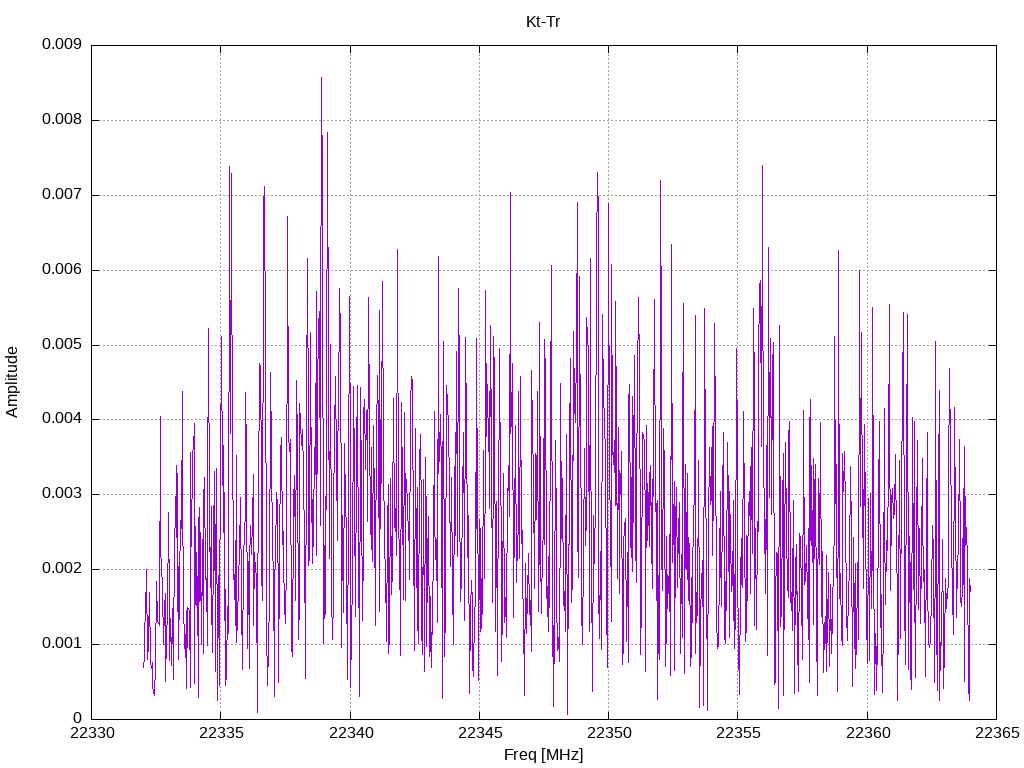This screenshot has width=1024, height=768.
Task: Click the 22335 x-axis tick label
Action: click(x=221, y=733)
